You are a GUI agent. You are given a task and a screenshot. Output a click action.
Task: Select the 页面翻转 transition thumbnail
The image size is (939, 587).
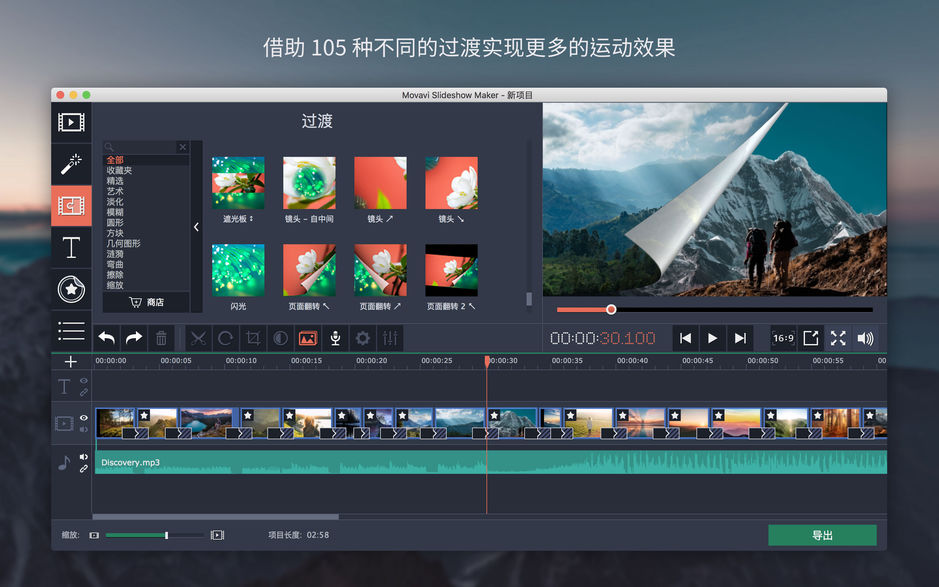(309, 270)
